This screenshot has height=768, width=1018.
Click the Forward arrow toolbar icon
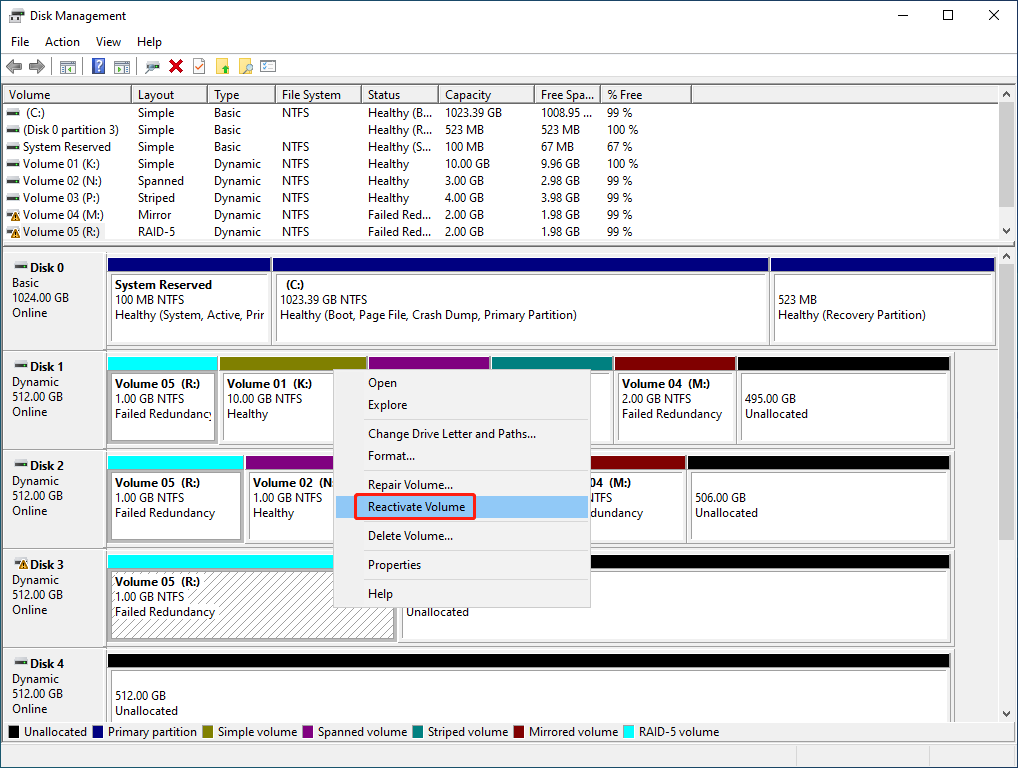tap(37, 66)
